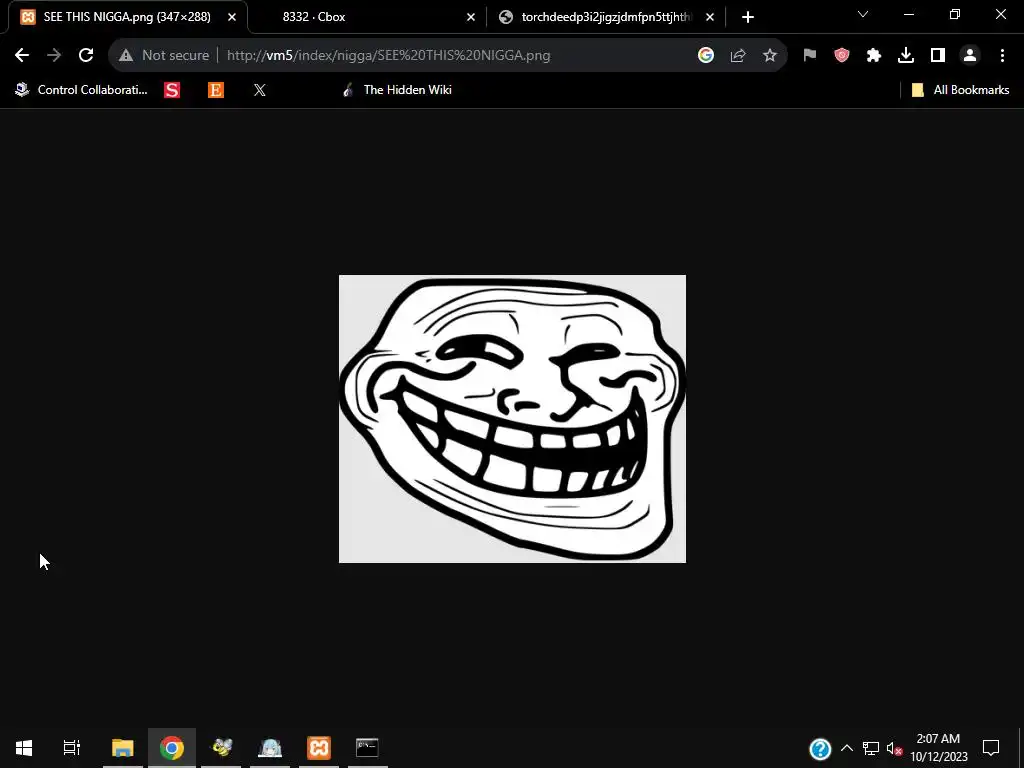Open Windows Start menu

[24, 748]
